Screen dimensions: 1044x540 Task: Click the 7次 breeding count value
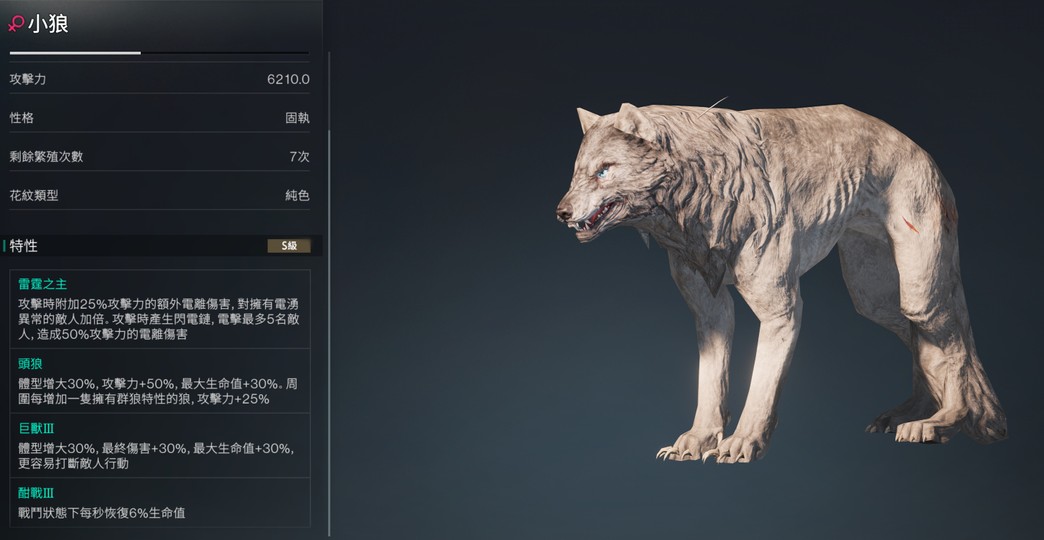[300, 157]
